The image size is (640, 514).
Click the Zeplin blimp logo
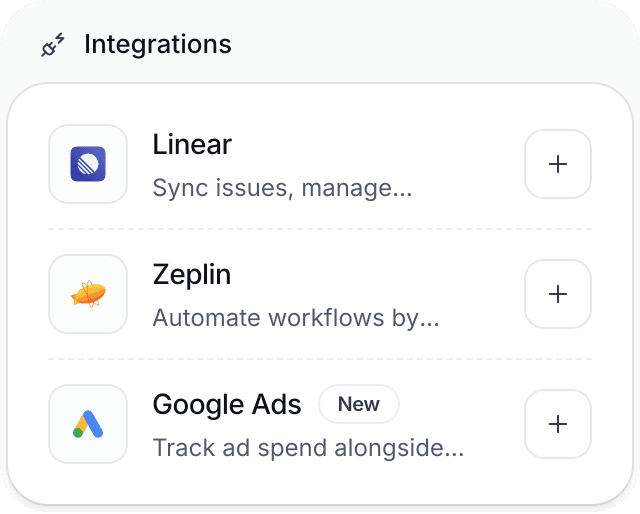click(88, 294)
